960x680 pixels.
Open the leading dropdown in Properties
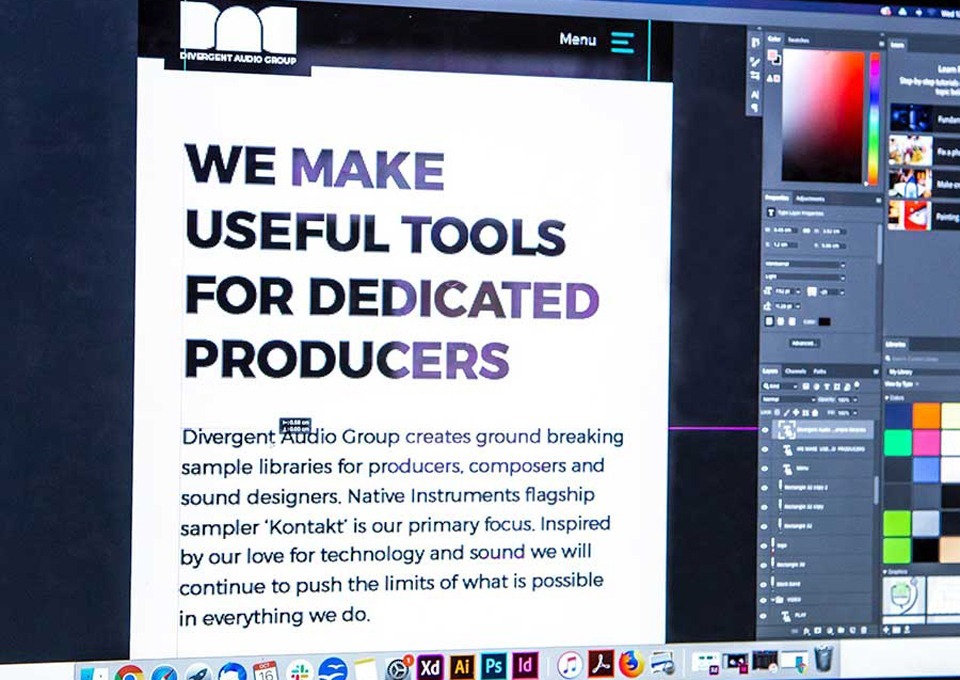coord(798,306)
